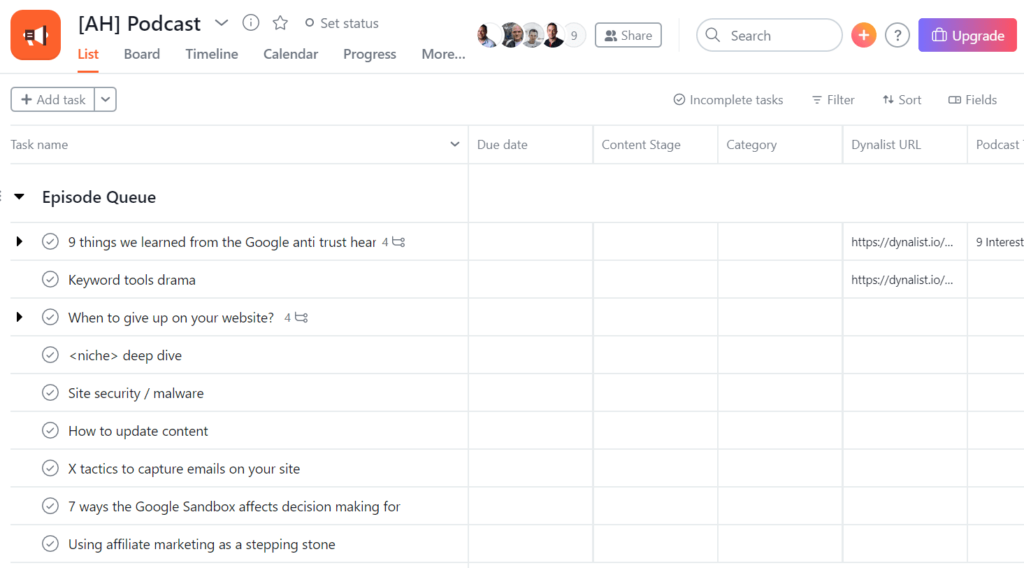The width and height of the screenshot is (1024, 568).
Task: Click task name '<niche> deep dive'
Action: [125, 355]
